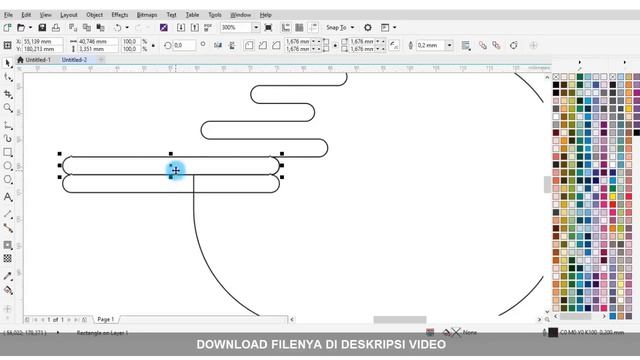640x360 pixels.
Task: Open the Effects menu
Action: [x=120, y=15]
